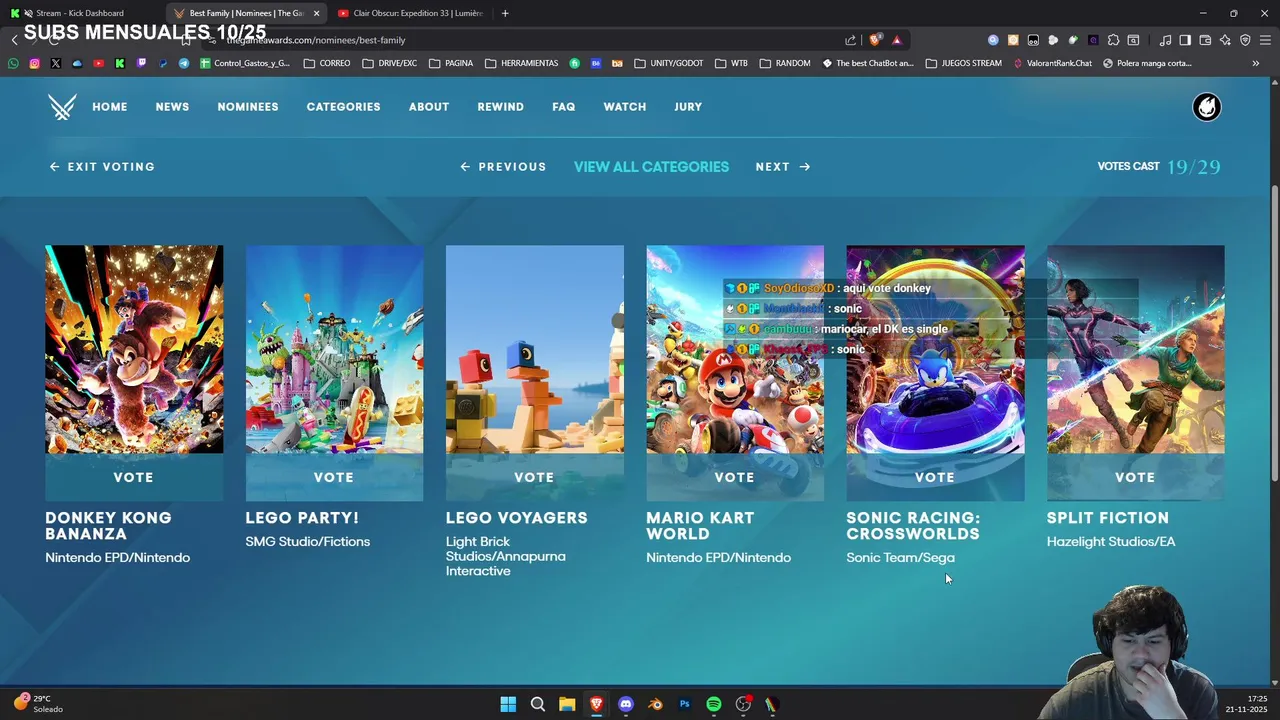Click EXIT VOTING link
1280x720 pixels.
point(102,167)
